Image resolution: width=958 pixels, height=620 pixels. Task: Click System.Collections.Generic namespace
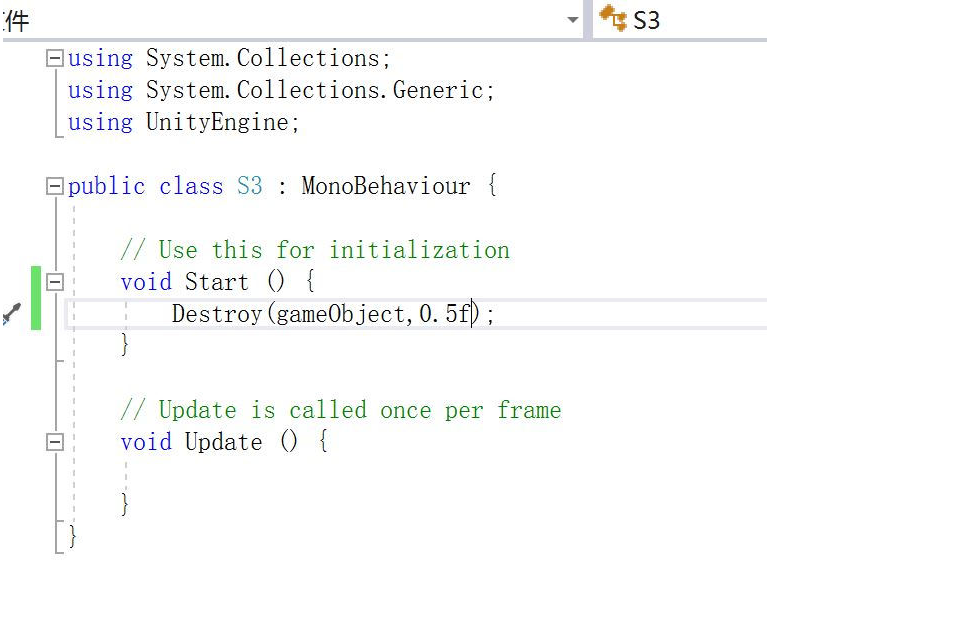(x=315, y=90)
